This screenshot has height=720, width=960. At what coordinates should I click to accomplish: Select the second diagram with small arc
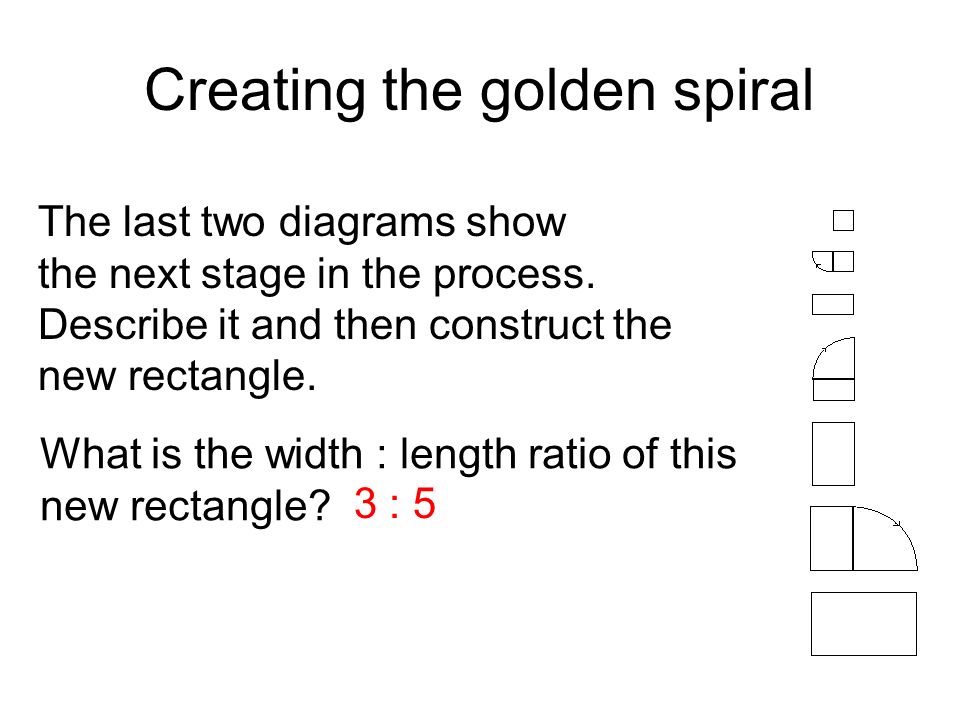pos(833,261)
